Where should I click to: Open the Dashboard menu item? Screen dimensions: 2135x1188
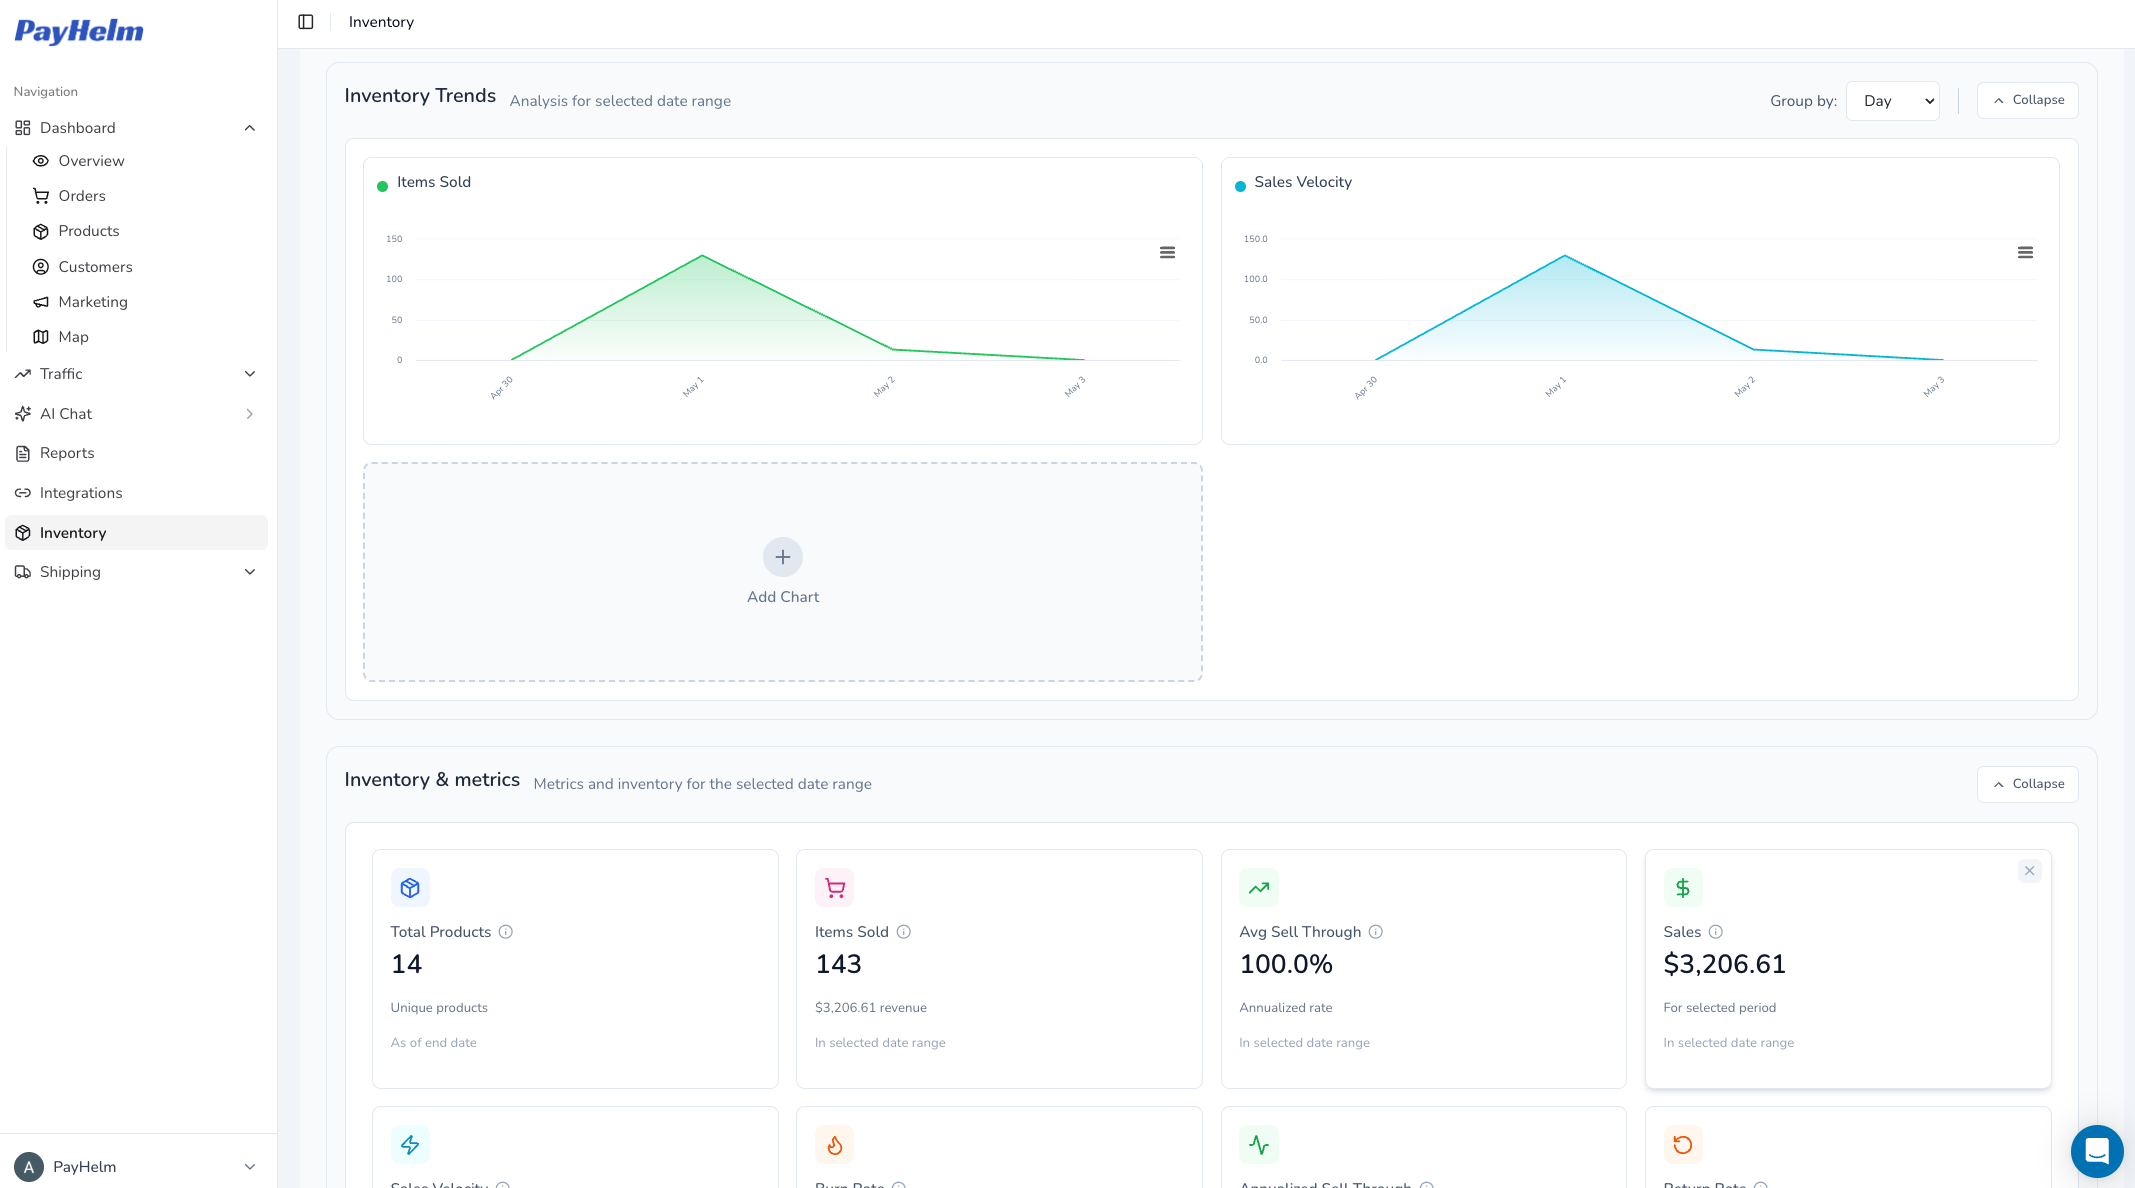click(137, 128)
